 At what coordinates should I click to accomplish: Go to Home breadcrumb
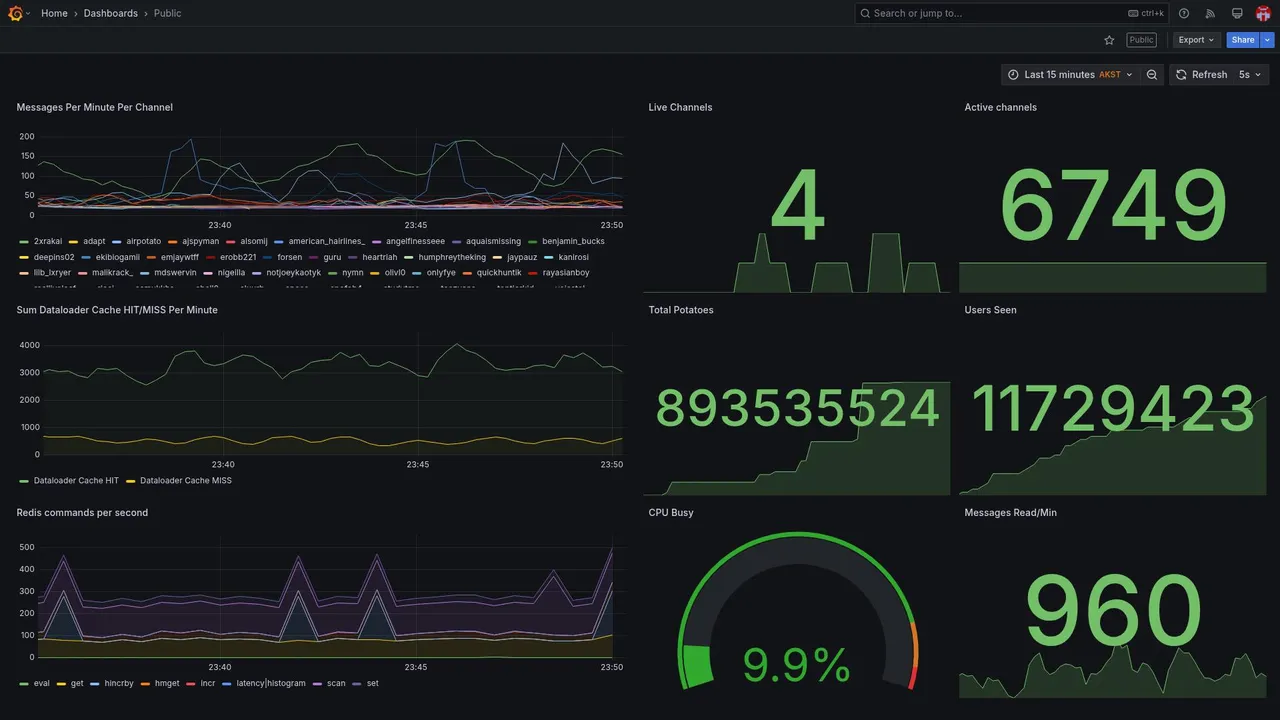54,13
